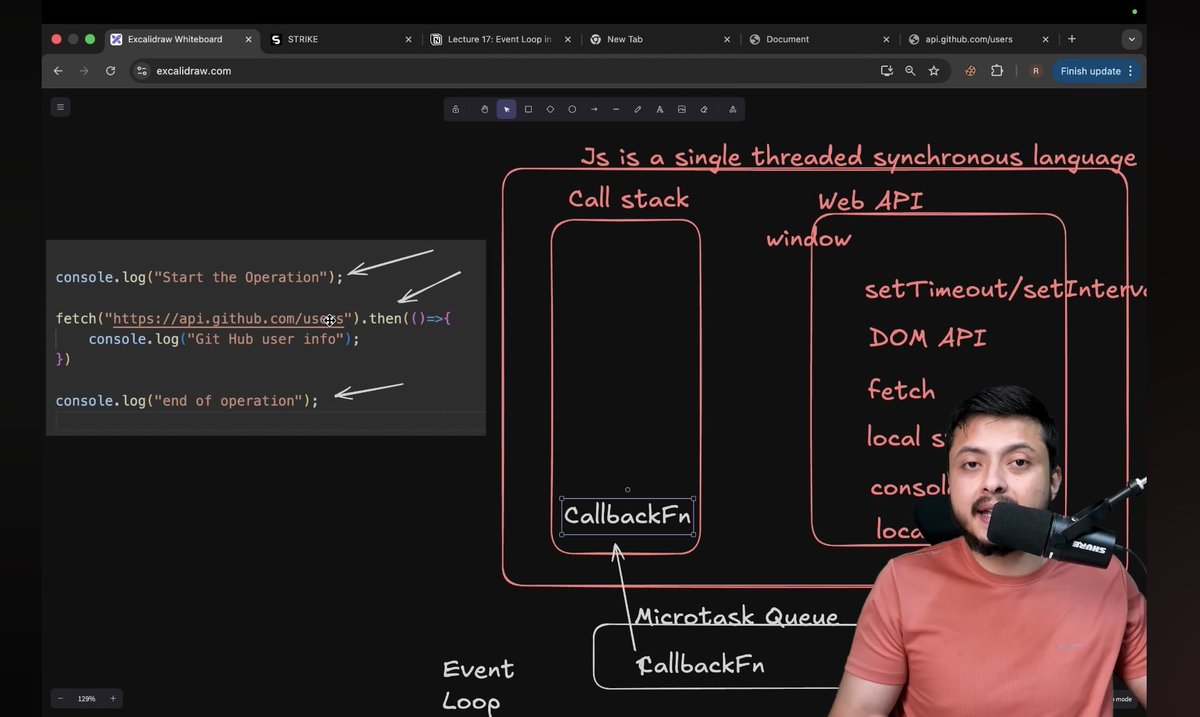Select the Diamond tool
The height and width of the screenshot is (717, 1200).
tap(550, 109)
